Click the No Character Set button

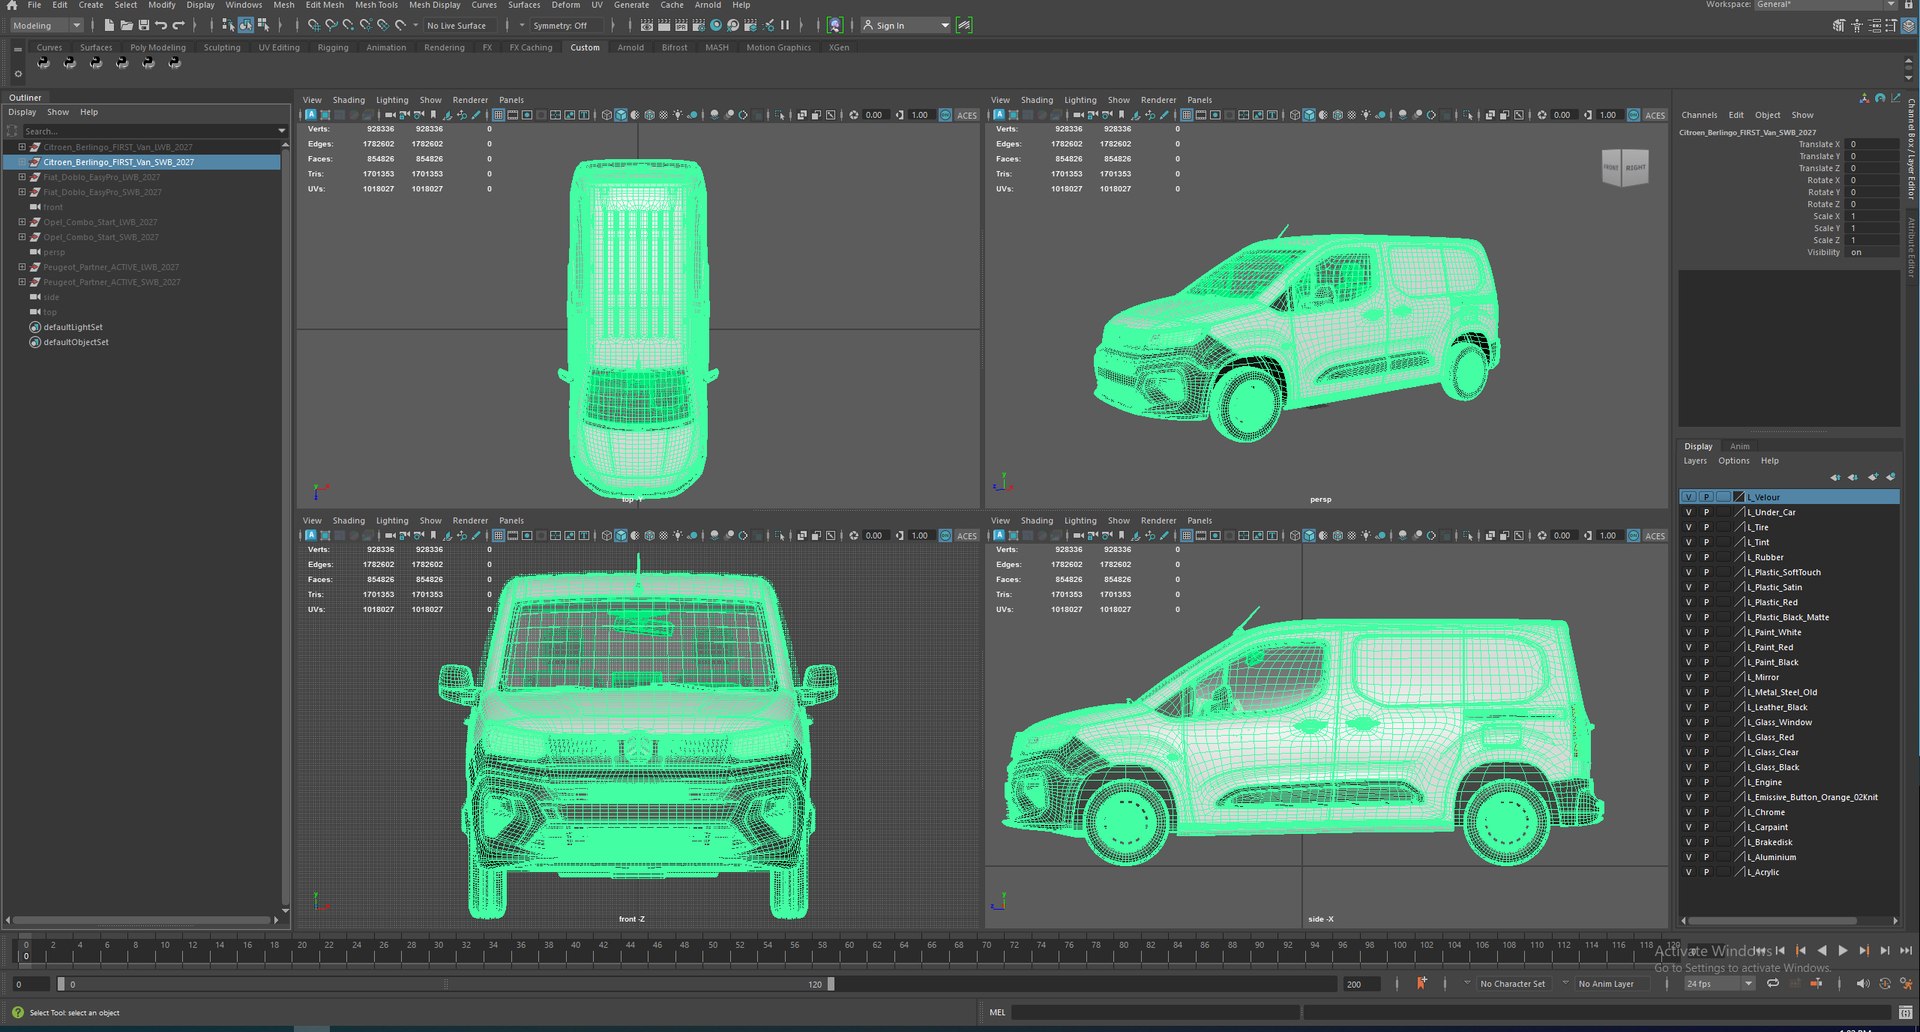1512,984
